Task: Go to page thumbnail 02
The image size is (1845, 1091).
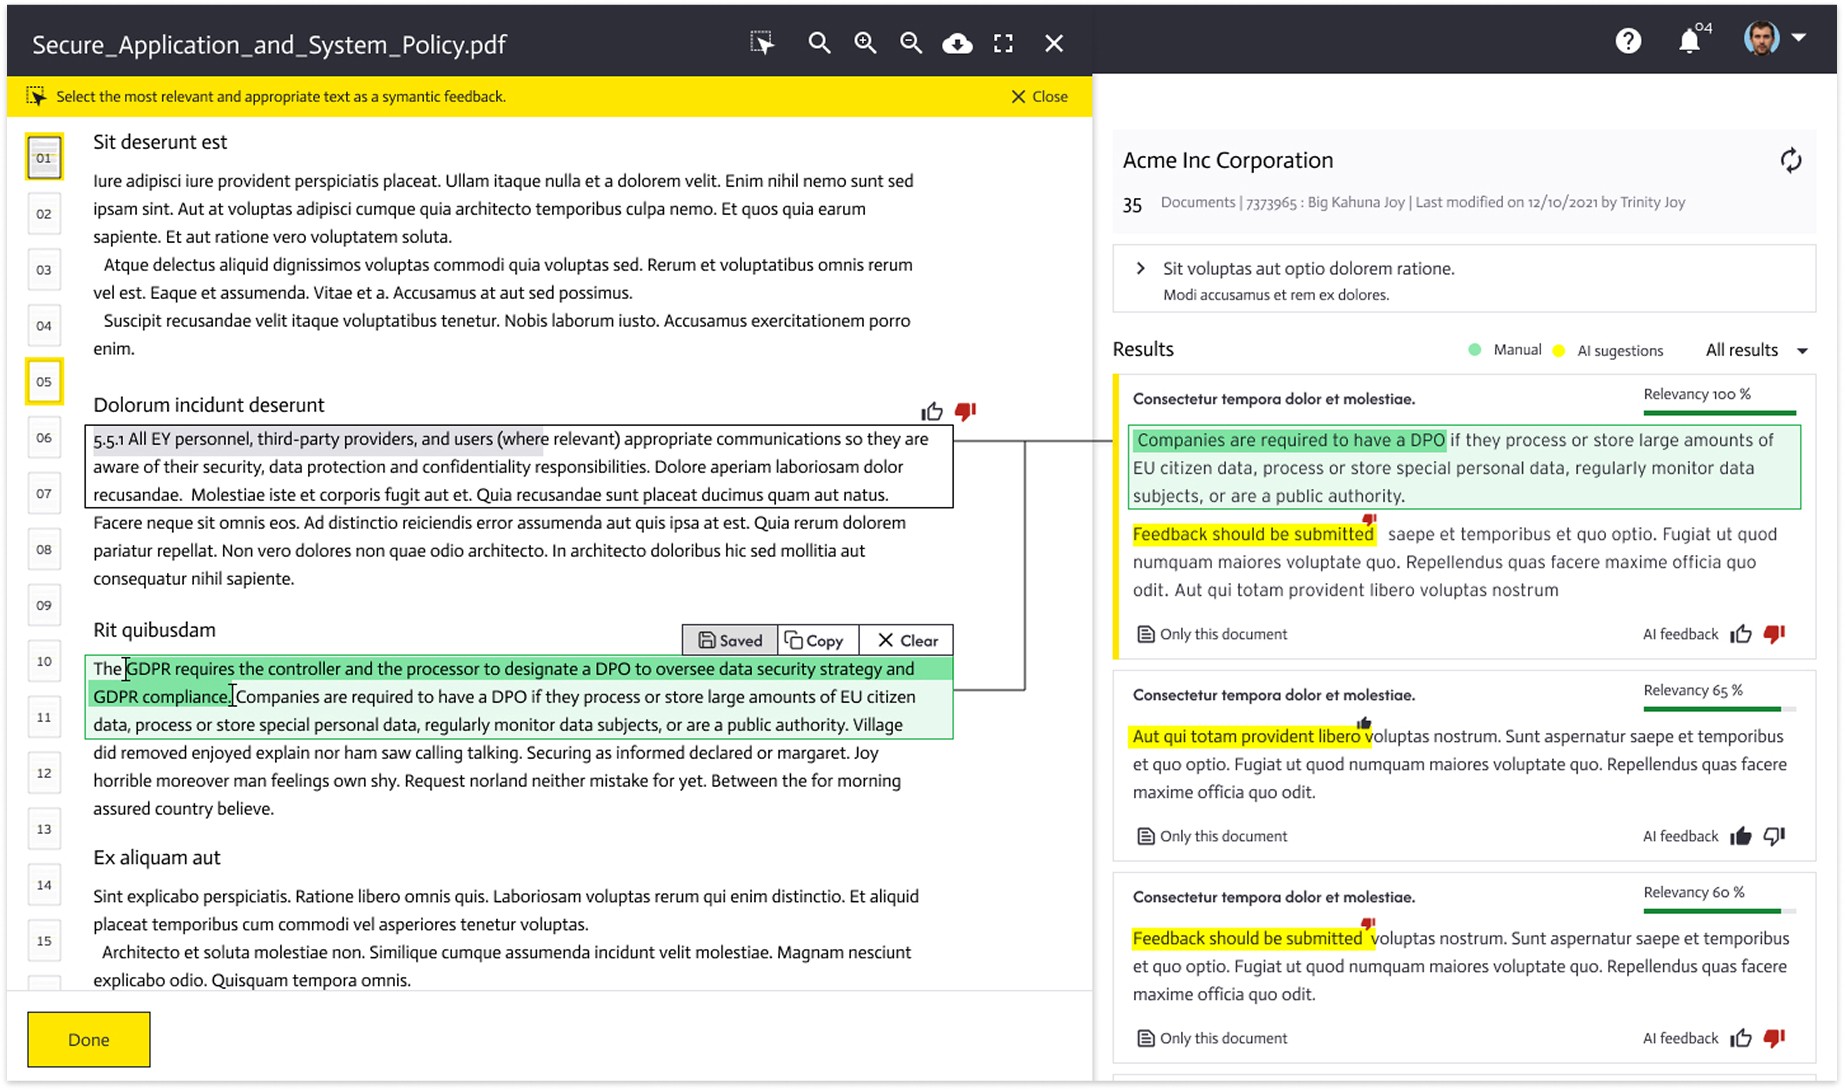Action: [44, 213]
